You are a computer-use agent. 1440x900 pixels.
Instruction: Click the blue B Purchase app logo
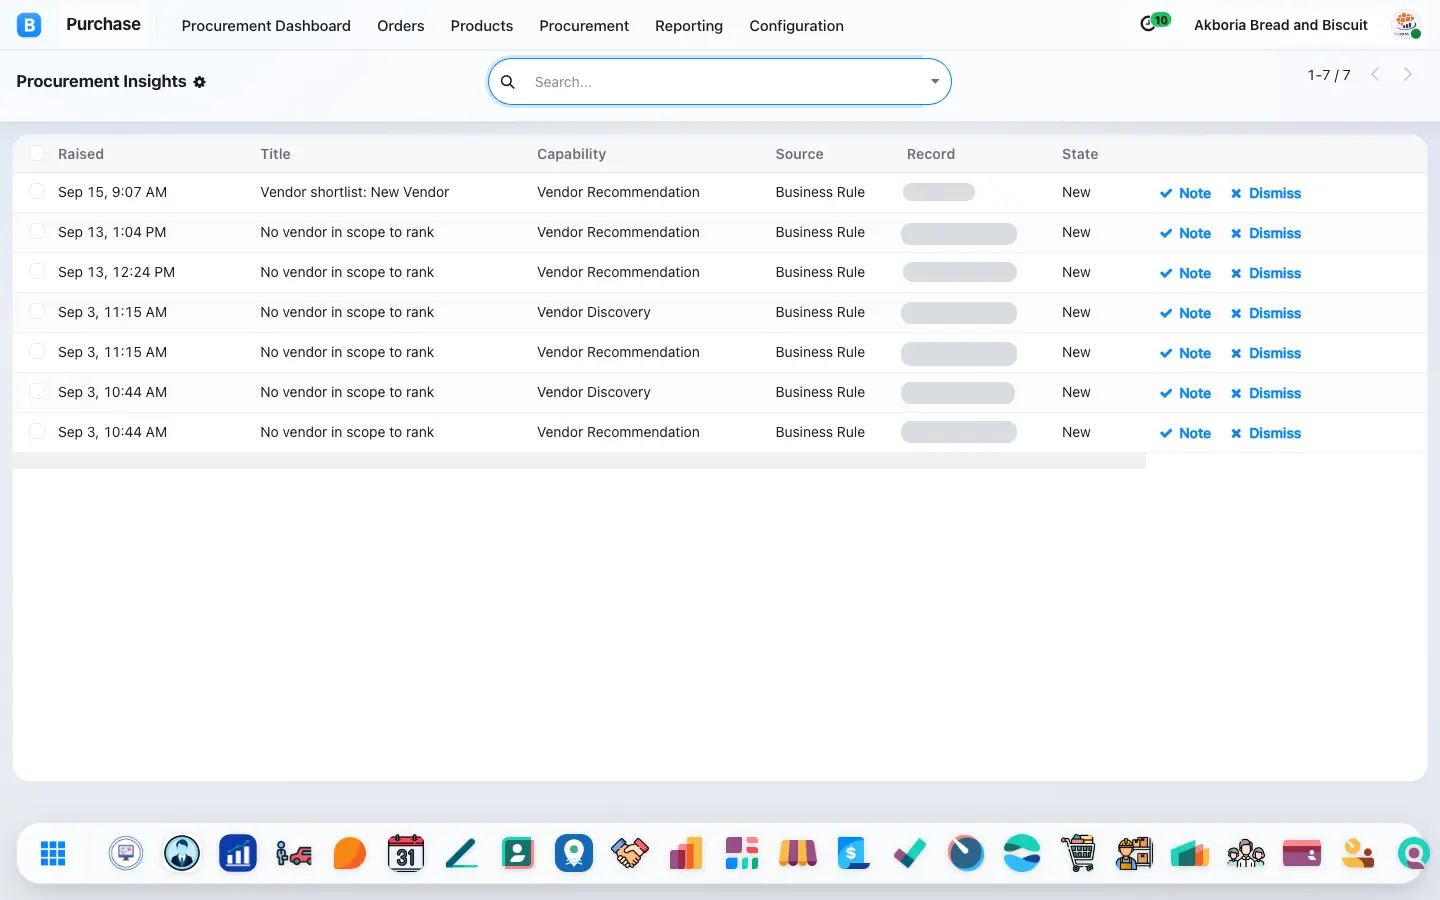pos(29,25)
